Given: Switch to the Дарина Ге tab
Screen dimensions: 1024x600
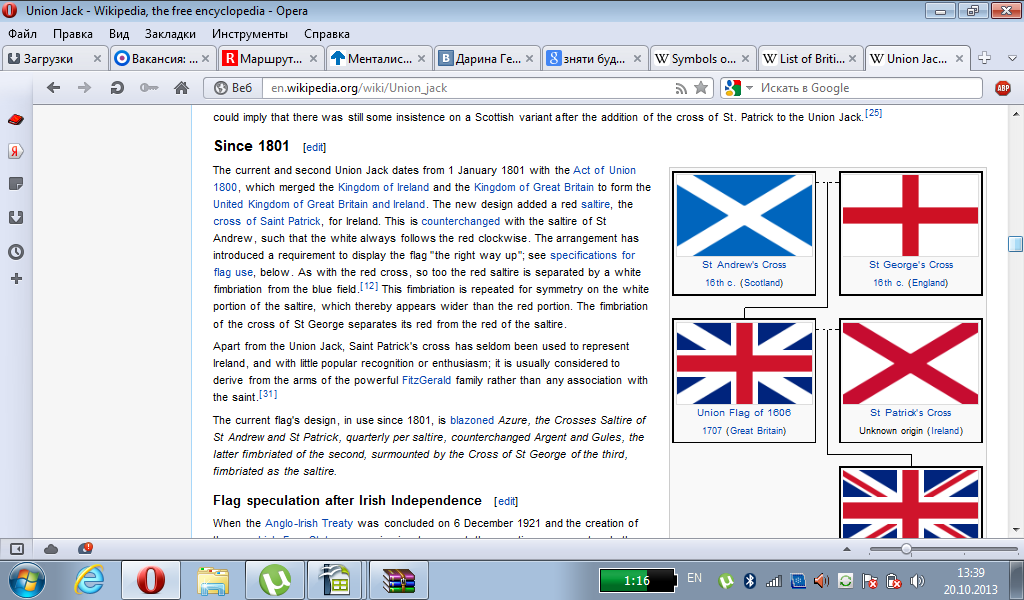Looking at the screenshot, I should tap(487, 59).
